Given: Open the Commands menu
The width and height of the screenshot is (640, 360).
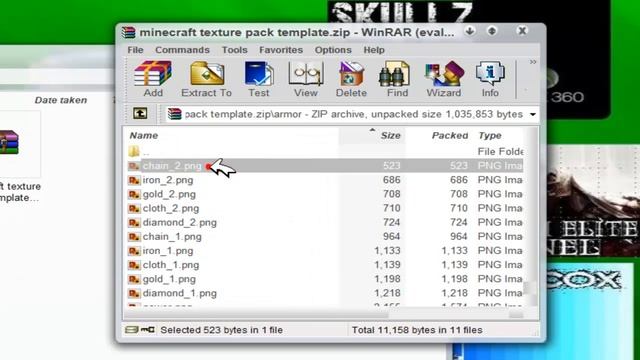Looking at the screenshot, I should pyautogui.click(x=182, y=50).
